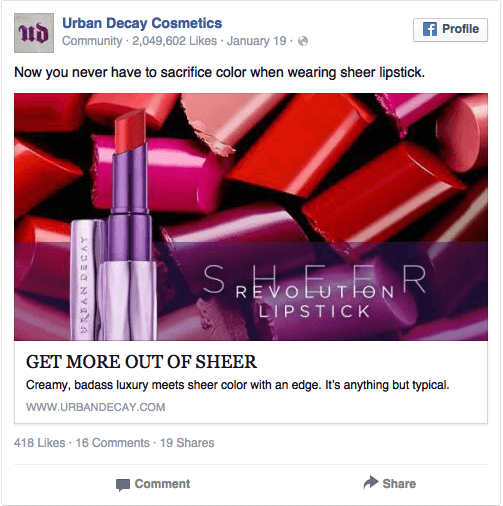Open the Urban Decay Cosmetics page name
The image size is (503, 506).
142,23
